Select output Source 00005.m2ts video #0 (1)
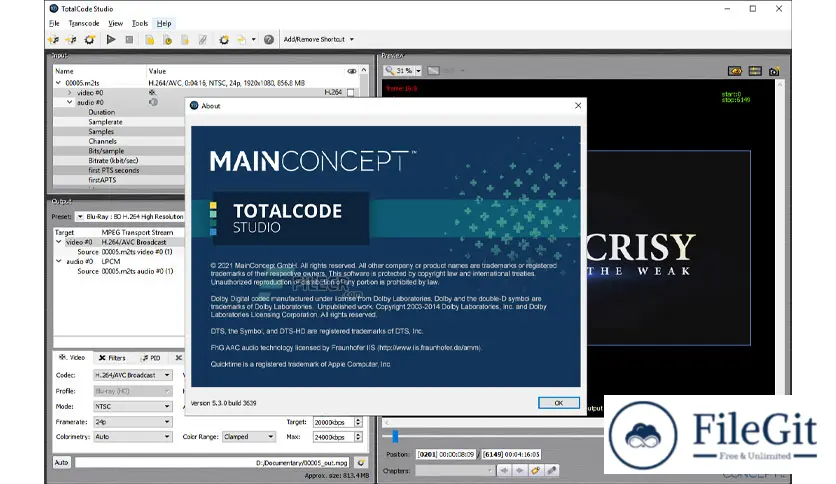Viewport: 836px width, 484px height. pos(119,252)
